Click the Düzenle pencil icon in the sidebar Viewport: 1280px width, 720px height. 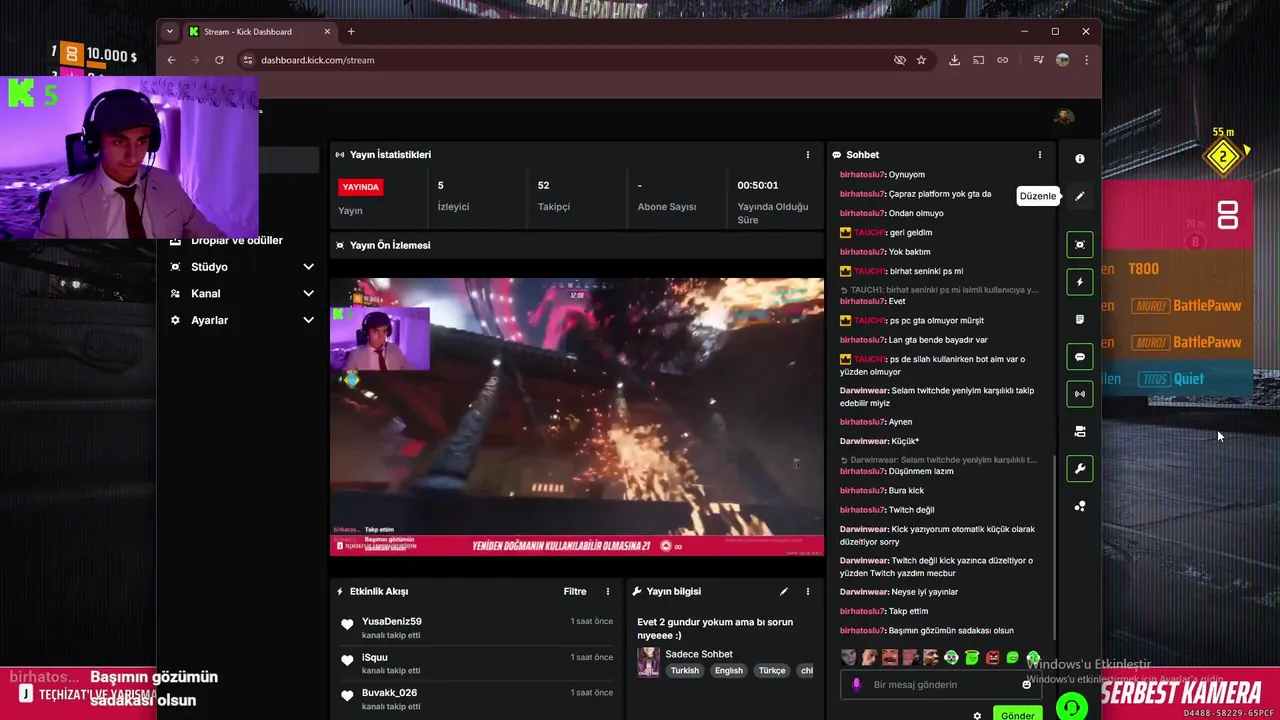tap(1079, 197)
